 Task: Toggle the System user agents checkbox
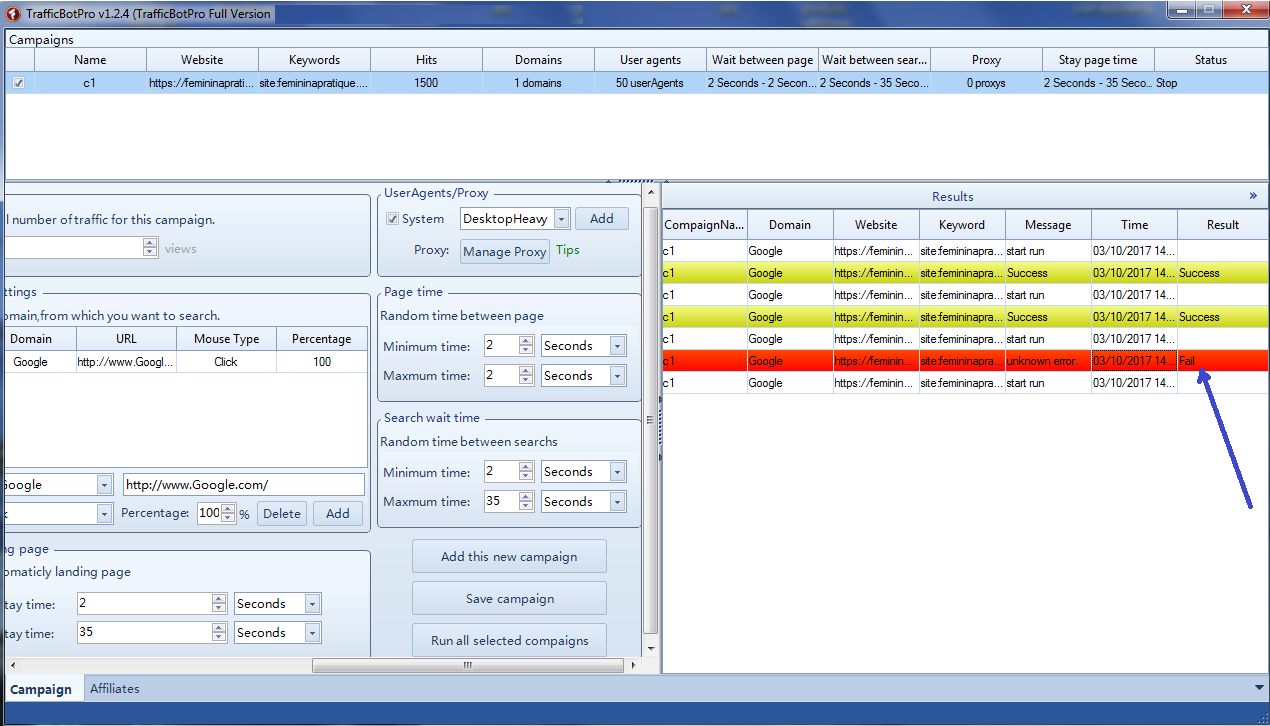click(392, 219)
